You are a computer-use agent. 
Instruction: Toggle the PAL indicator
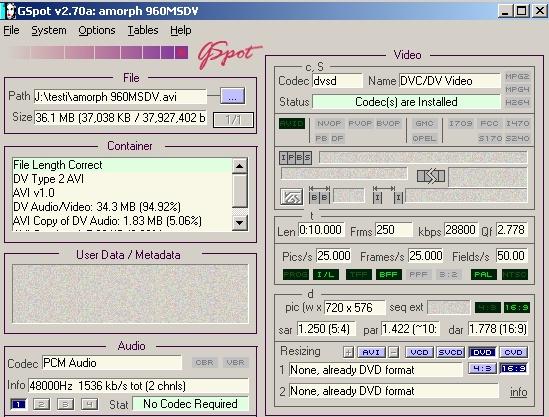(484, 274)
